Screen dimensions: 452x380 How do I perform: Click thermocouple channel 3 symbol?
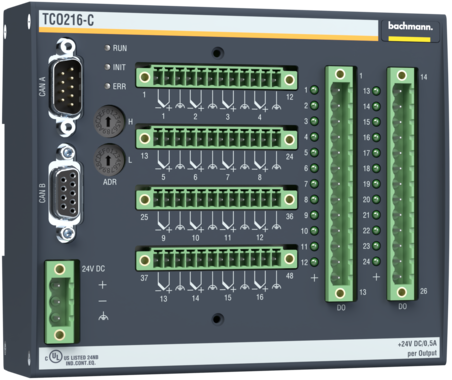point(228,101)
